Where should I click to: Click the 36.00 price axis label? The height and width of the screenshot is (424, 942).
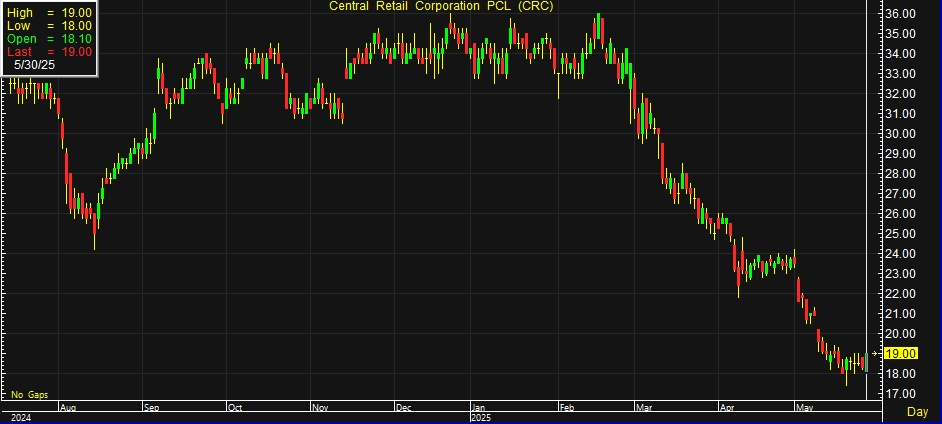coord(899,13)
